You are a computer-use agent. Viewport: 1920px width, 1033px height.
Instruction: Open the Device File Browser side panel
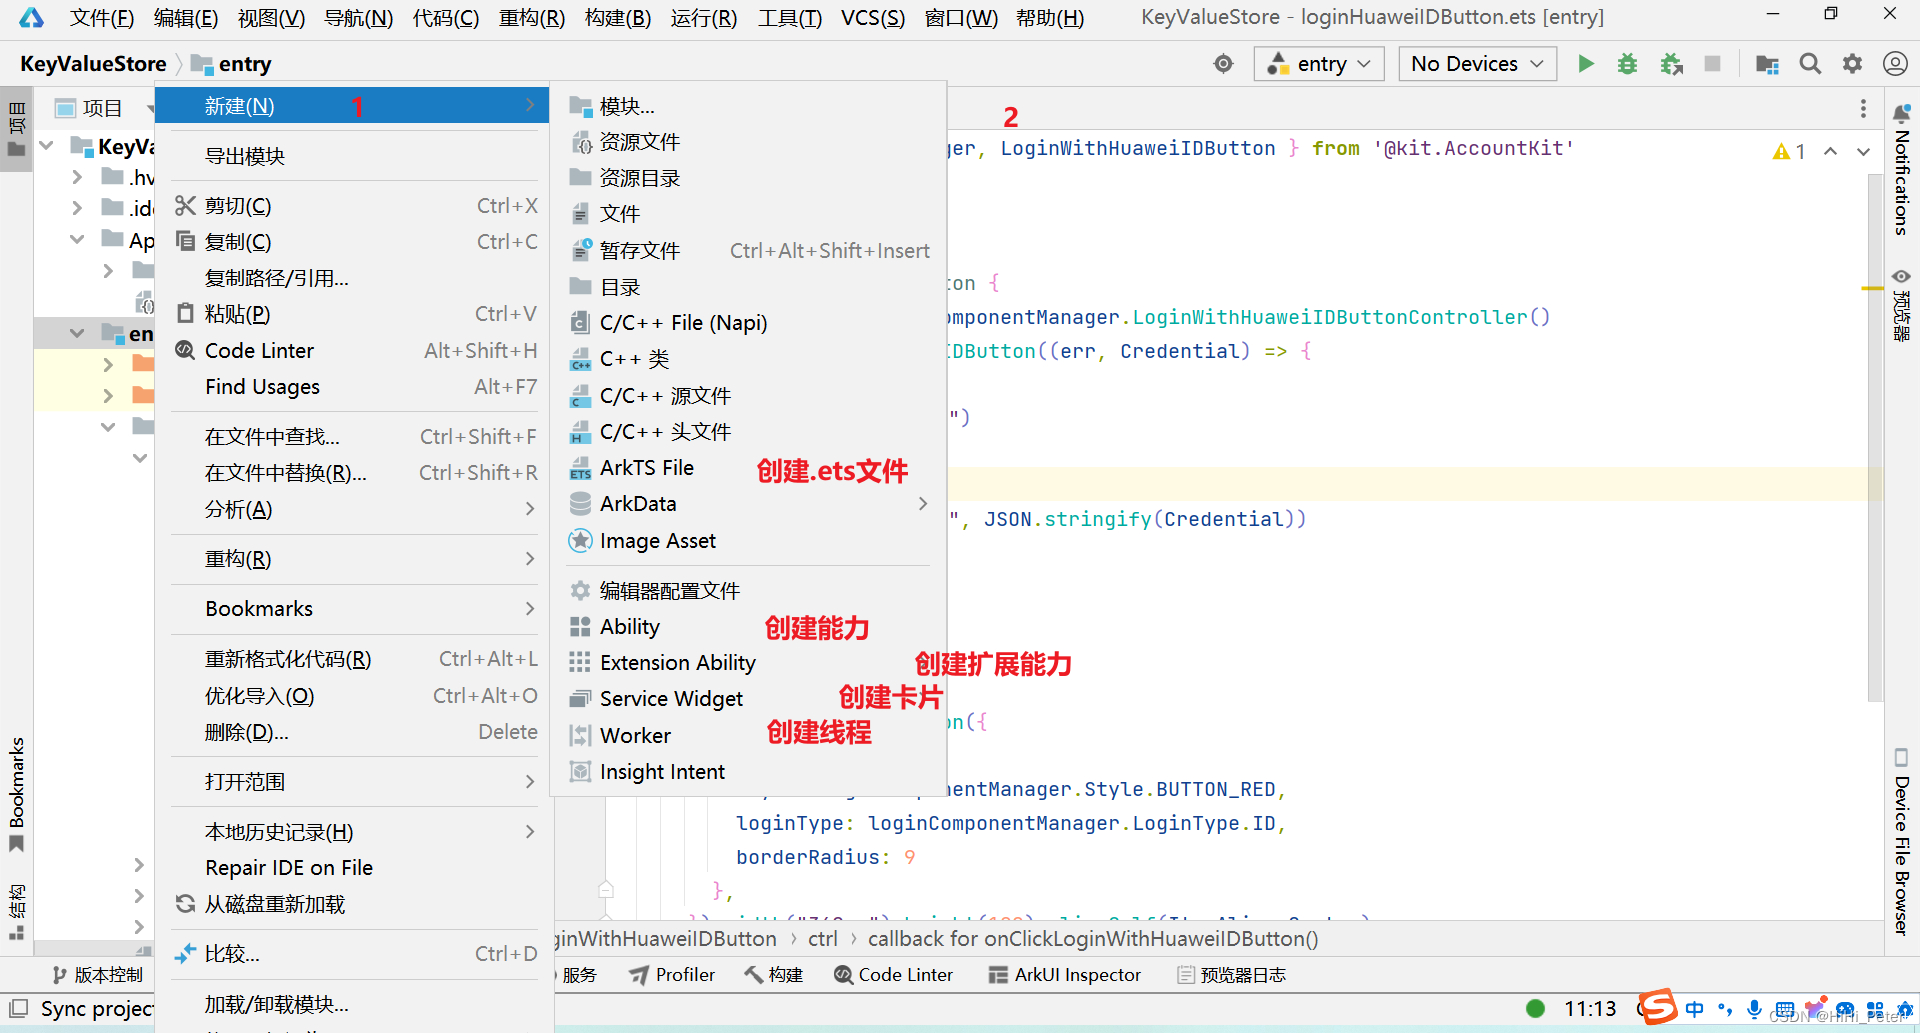[x=1902, y=842]
